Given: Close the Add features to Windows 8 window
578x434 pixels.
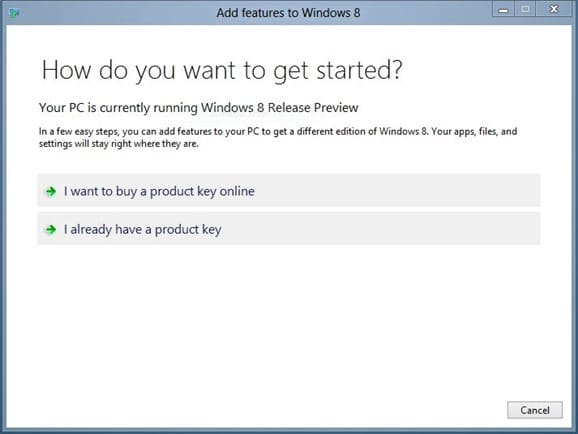Looking at the screenshot, I should [554, 9].
